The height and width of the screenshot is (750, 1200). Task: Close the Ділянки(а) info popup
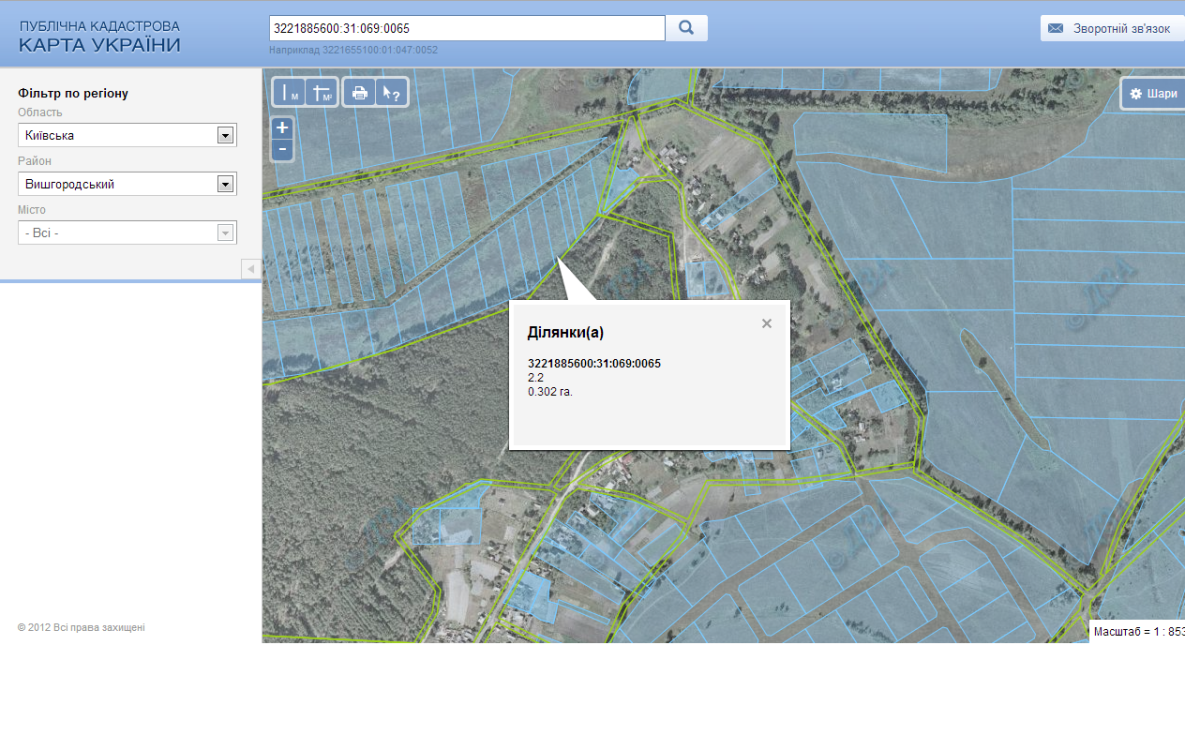[767, 323]
